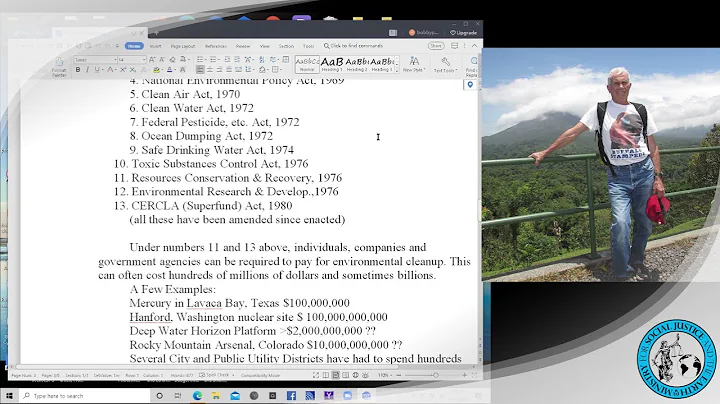Screen dimensions: 720x404
Task: Toggle italic formatting
Action: pyautogui.click(x=87, y=70)
